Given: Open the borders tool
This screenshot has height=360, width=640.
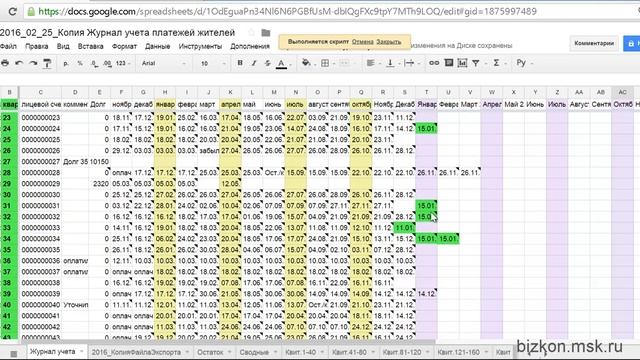Looking at the screenshot, I should coord(325,63).
